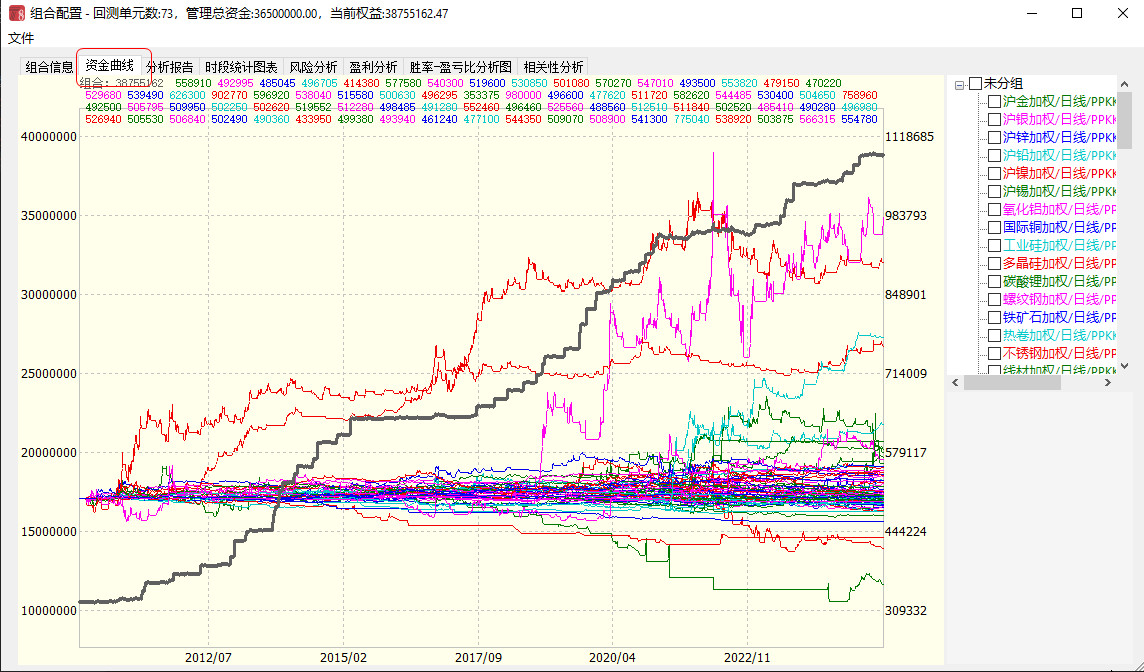Open the 文件 menu
This screenshot has height=672, width=1144.
click(21, 38)
